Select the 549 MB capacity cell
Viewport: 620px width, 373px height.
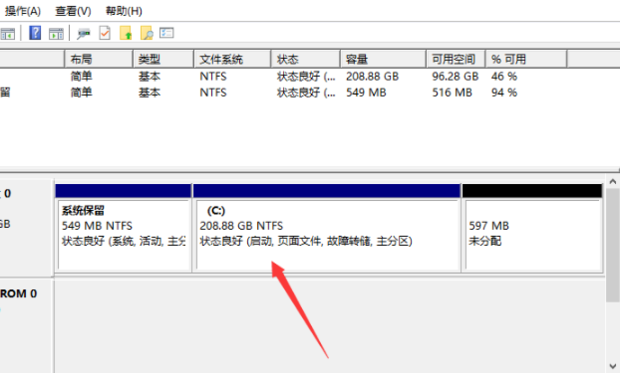(x=366, y=93)
